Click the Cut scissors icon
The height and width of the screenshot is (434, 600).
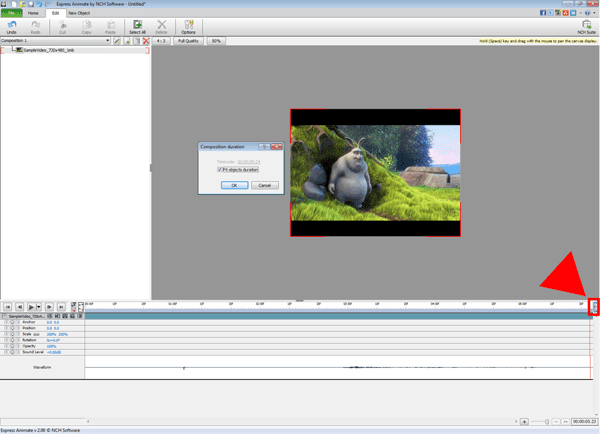click(62, 24)
